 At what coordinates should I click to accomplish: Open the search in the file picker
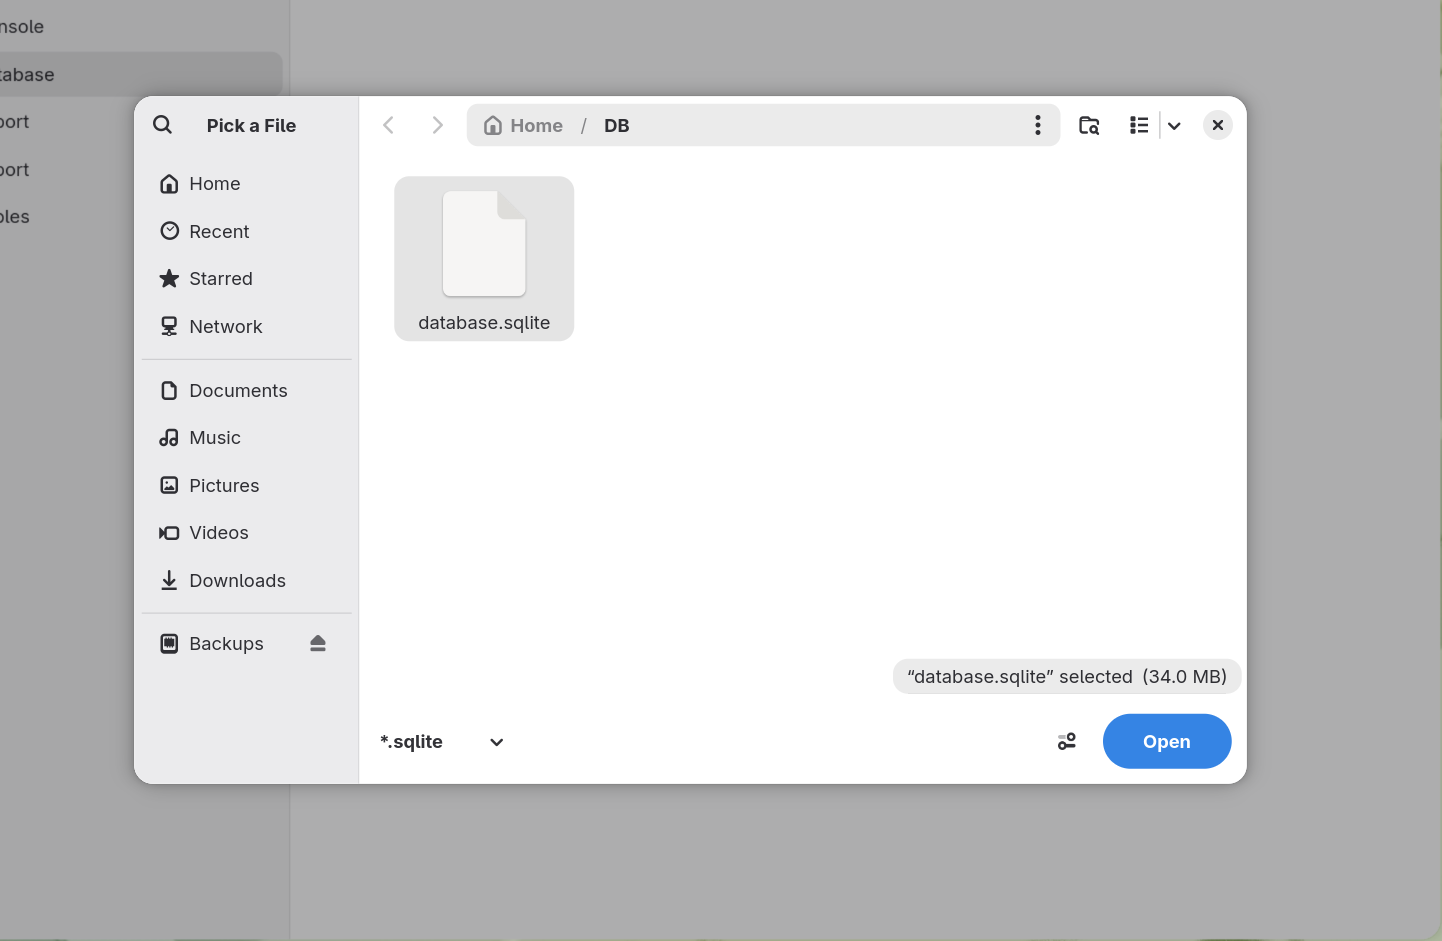click(162, 125)
